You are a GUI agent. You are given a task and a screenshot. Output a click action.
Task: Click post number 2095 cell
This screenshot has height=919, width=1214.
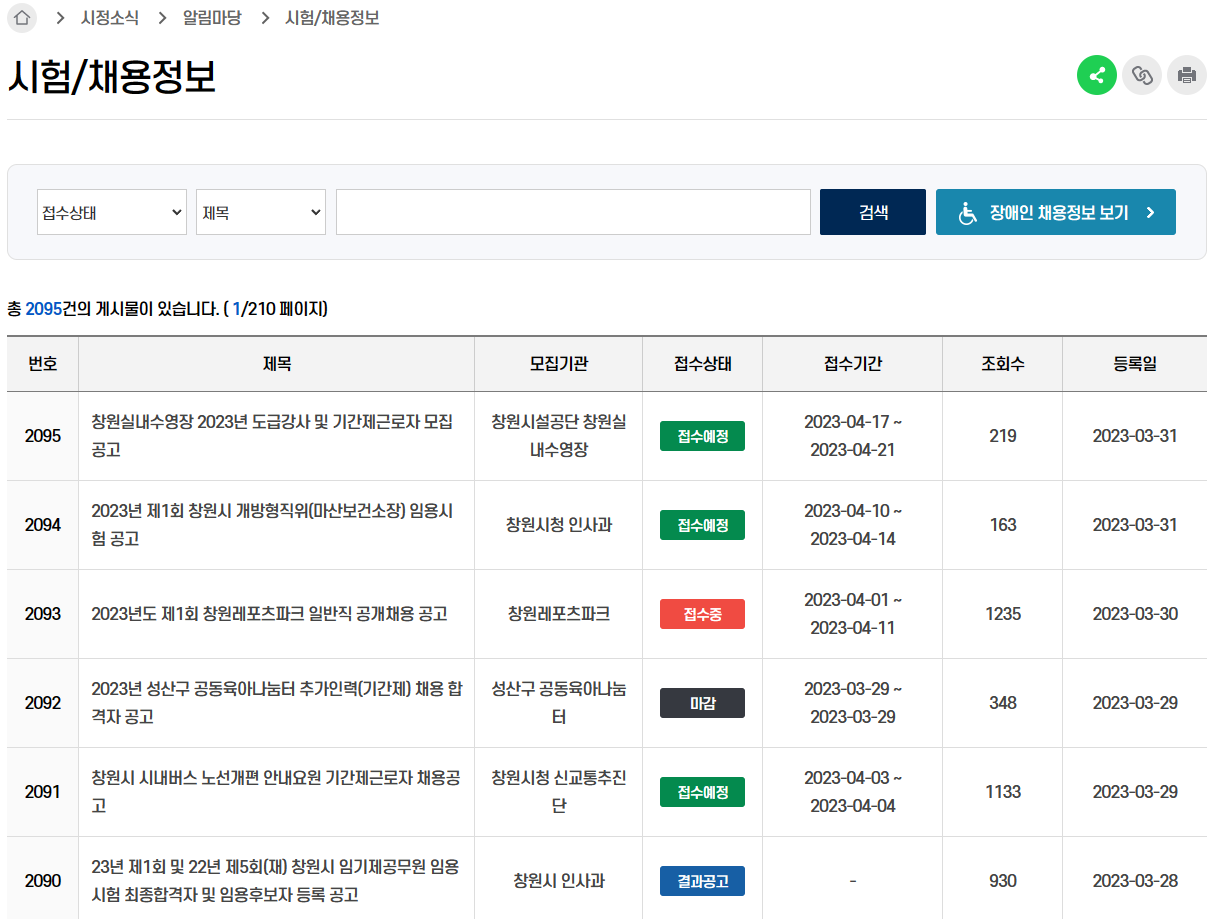click(43, 436)
